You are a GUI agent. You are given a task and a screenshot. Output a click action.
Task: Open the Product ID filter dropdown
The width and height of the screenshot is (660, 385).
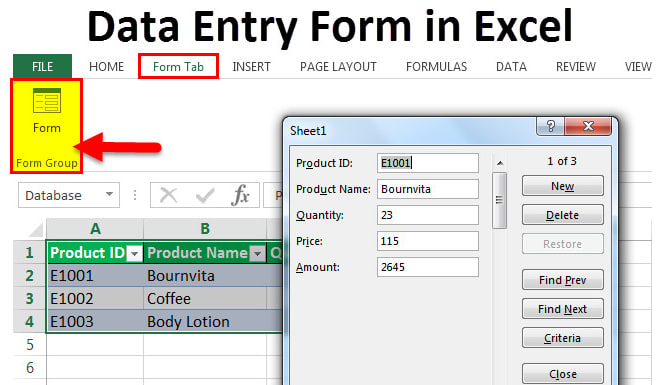(x=135, y=254)
